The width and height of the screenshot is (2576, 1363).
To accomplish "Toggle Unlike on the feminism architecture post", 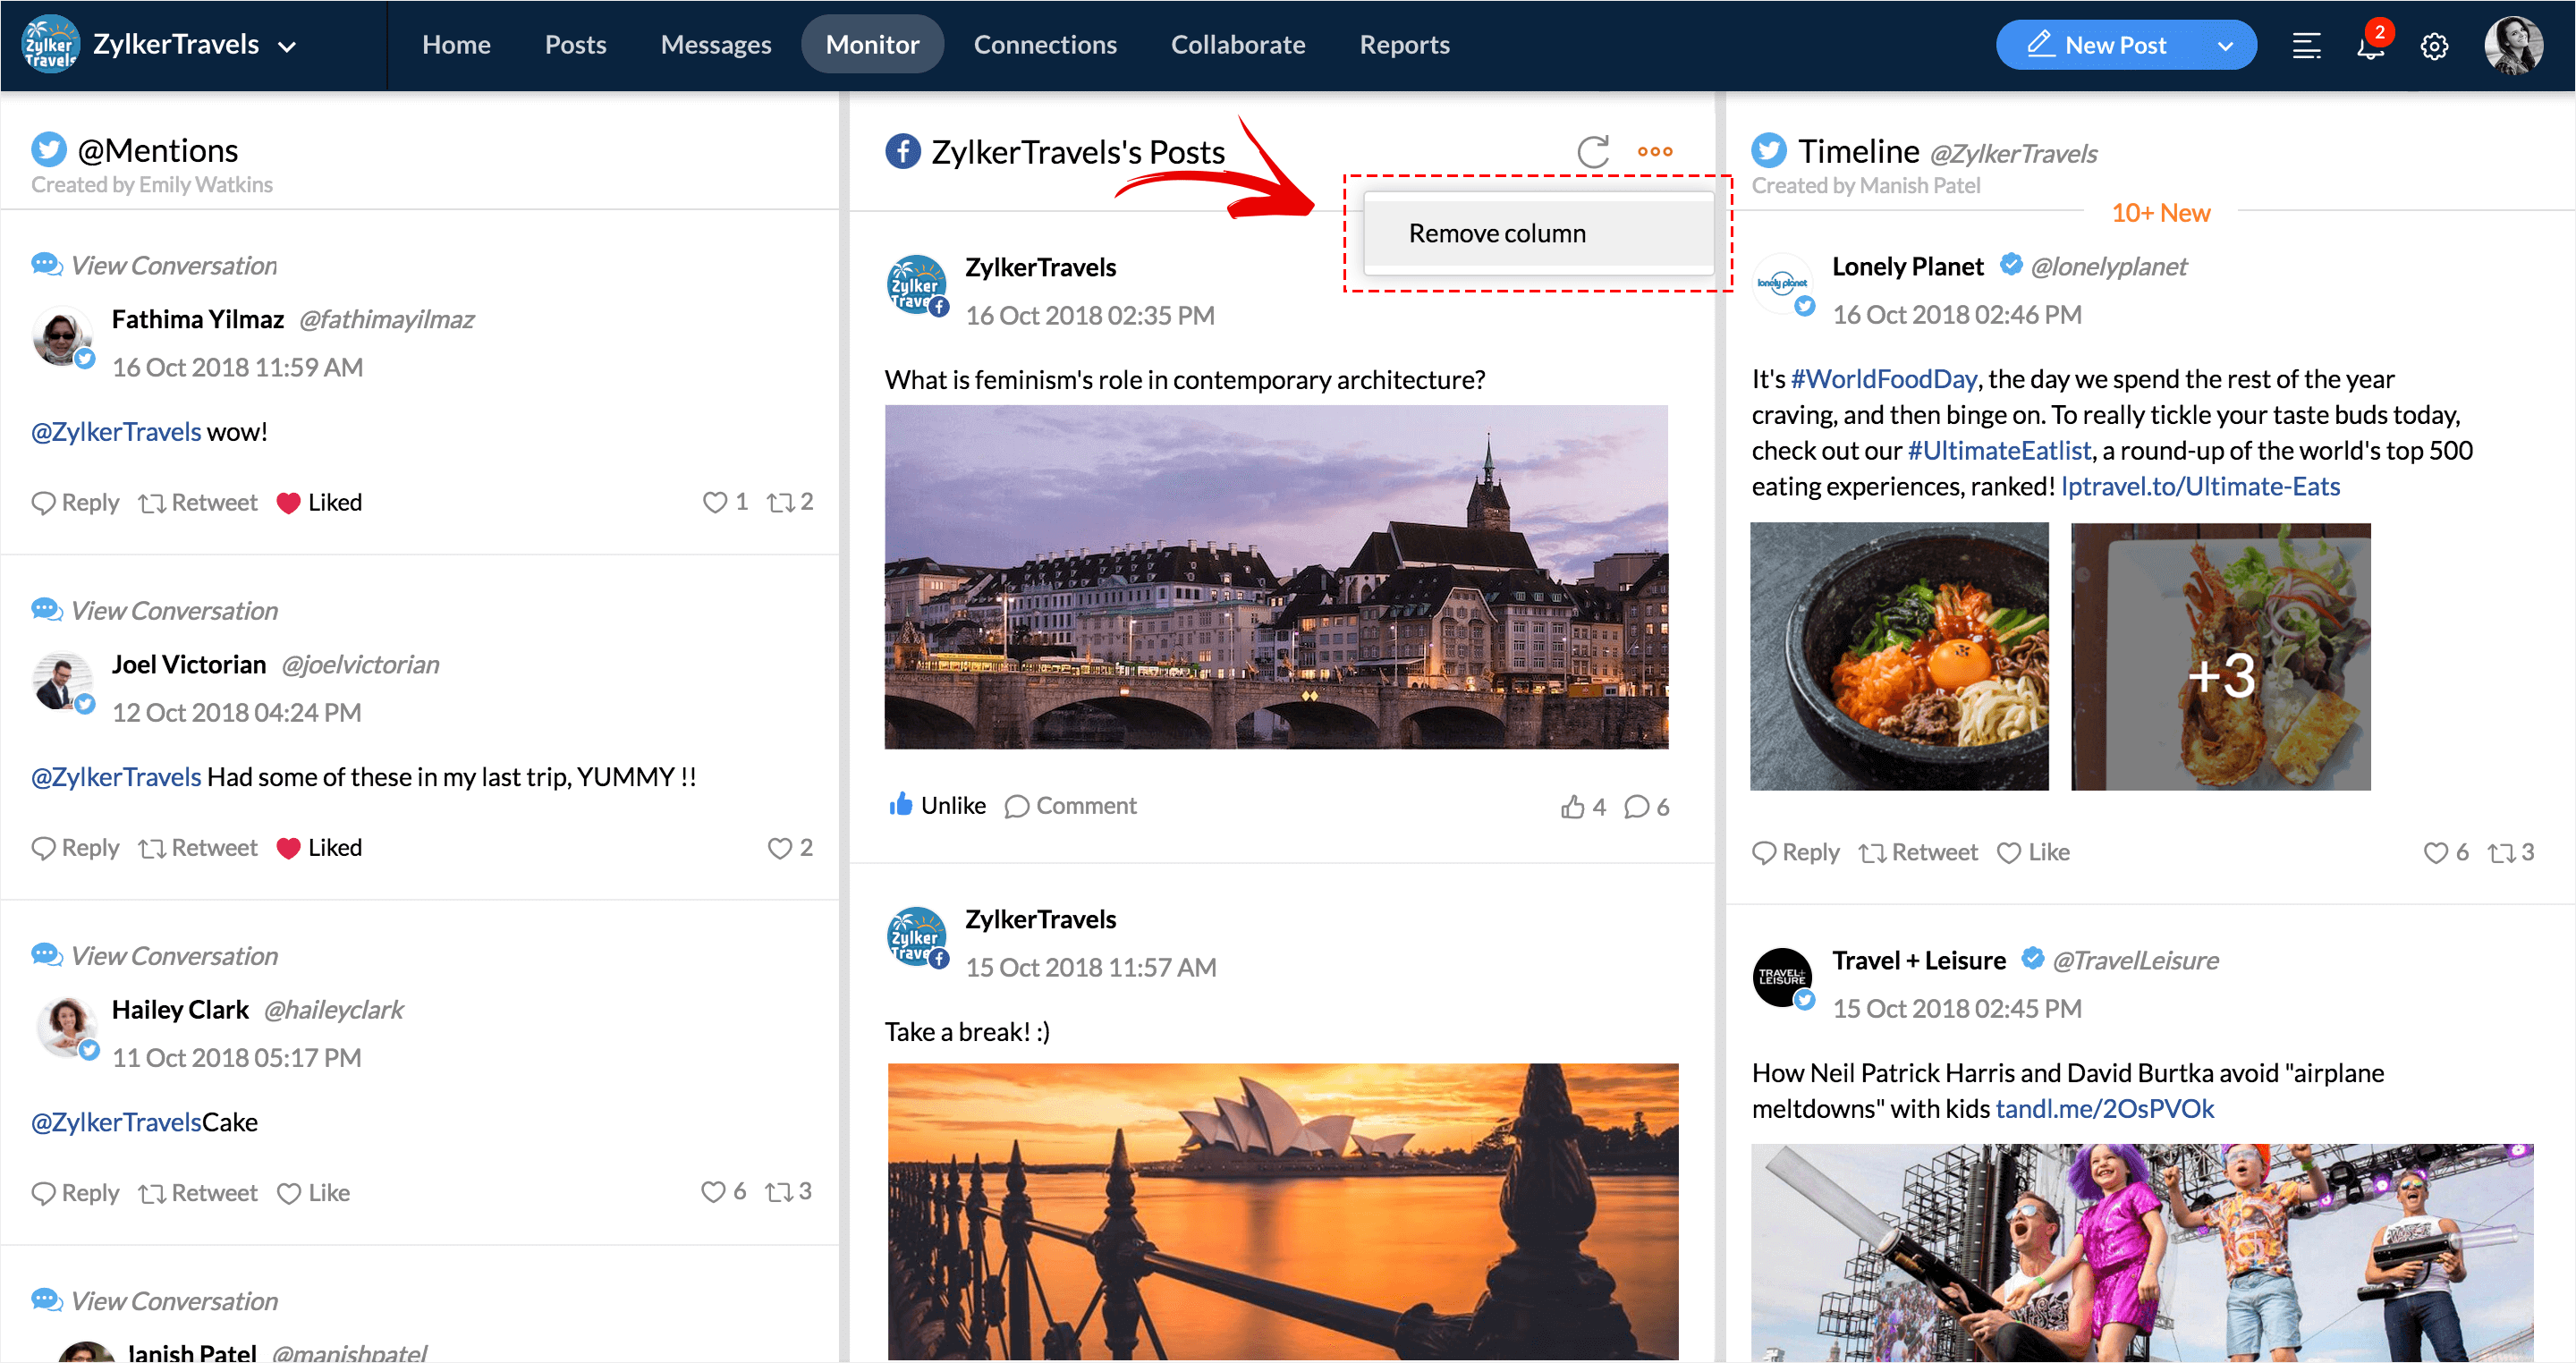I will point(937,806).
